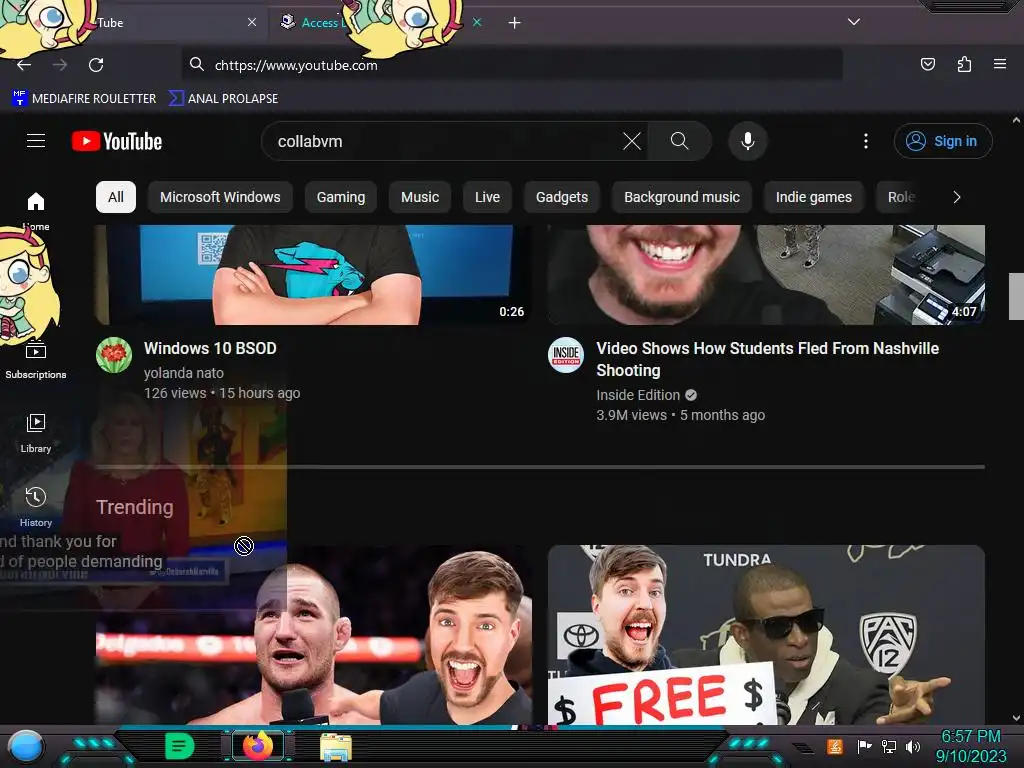Open the network tray icon

[x=888, y=746]
